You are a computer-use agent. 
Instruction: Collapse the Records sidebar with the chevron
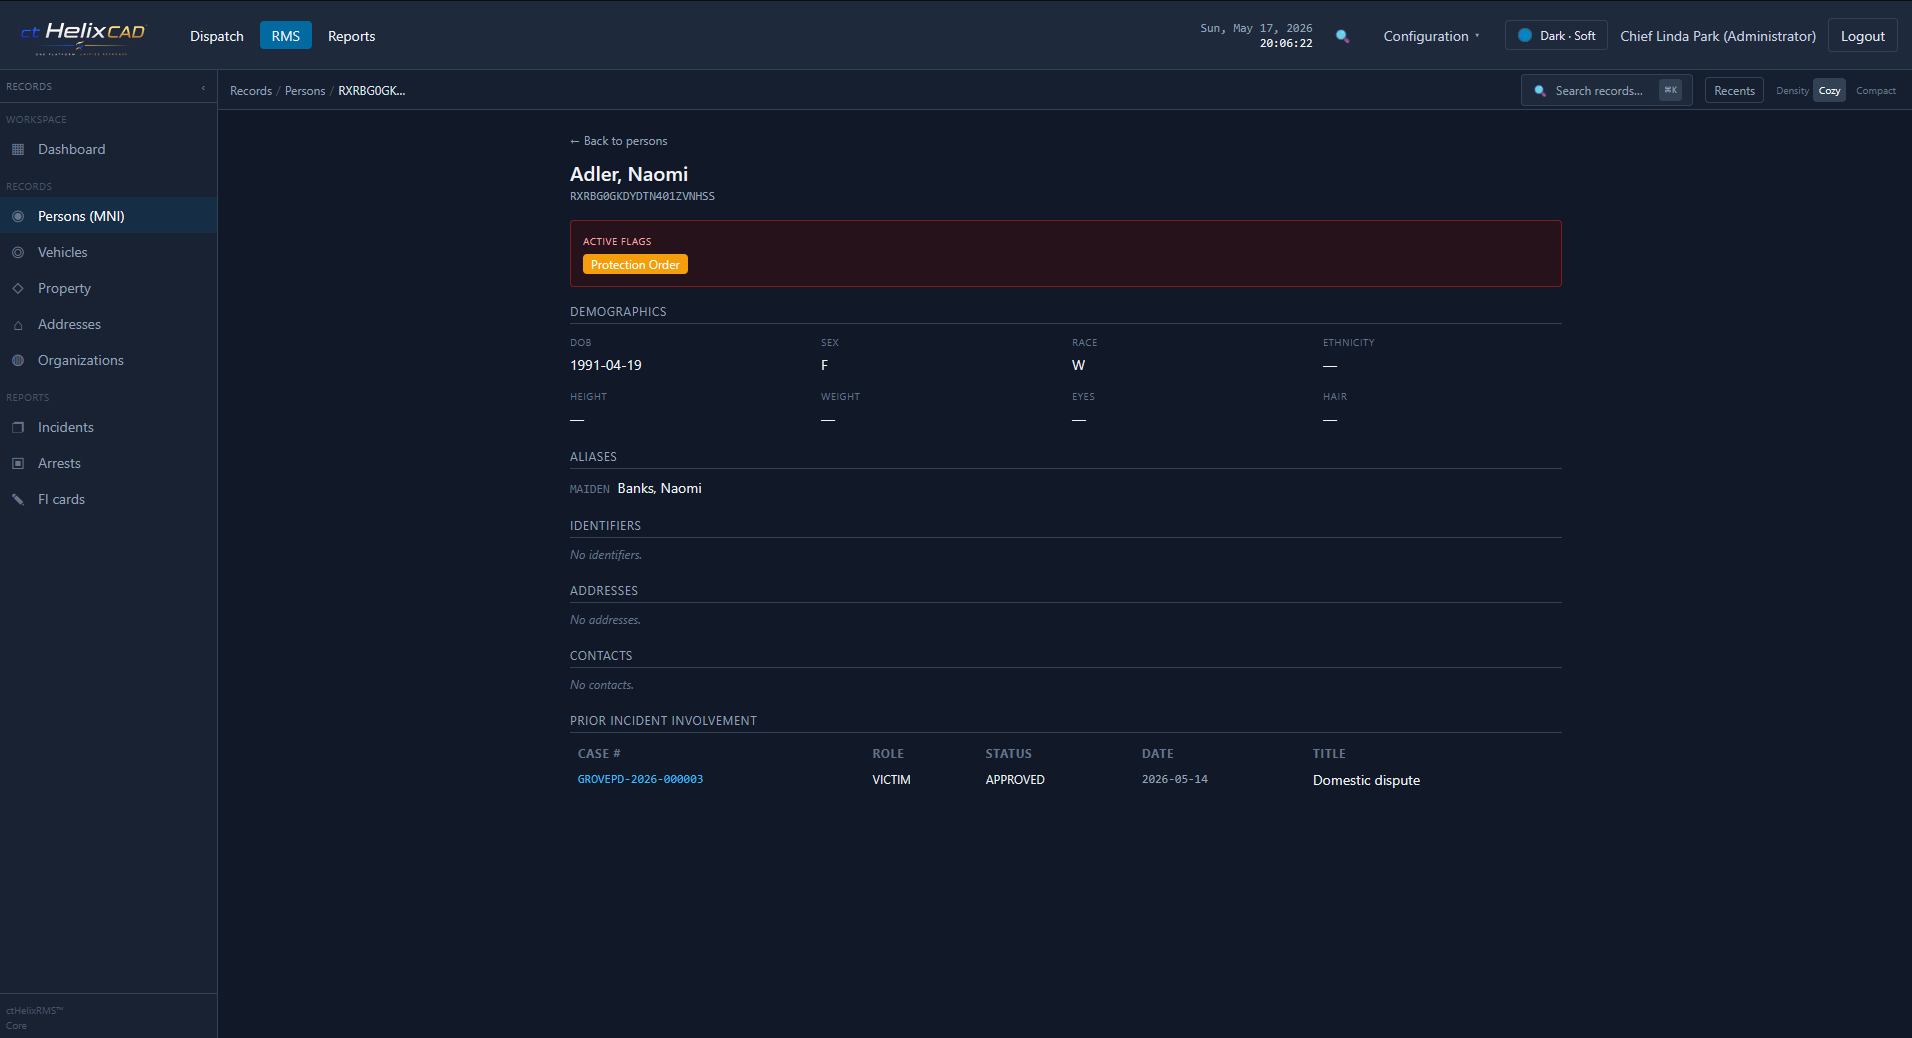203,87
